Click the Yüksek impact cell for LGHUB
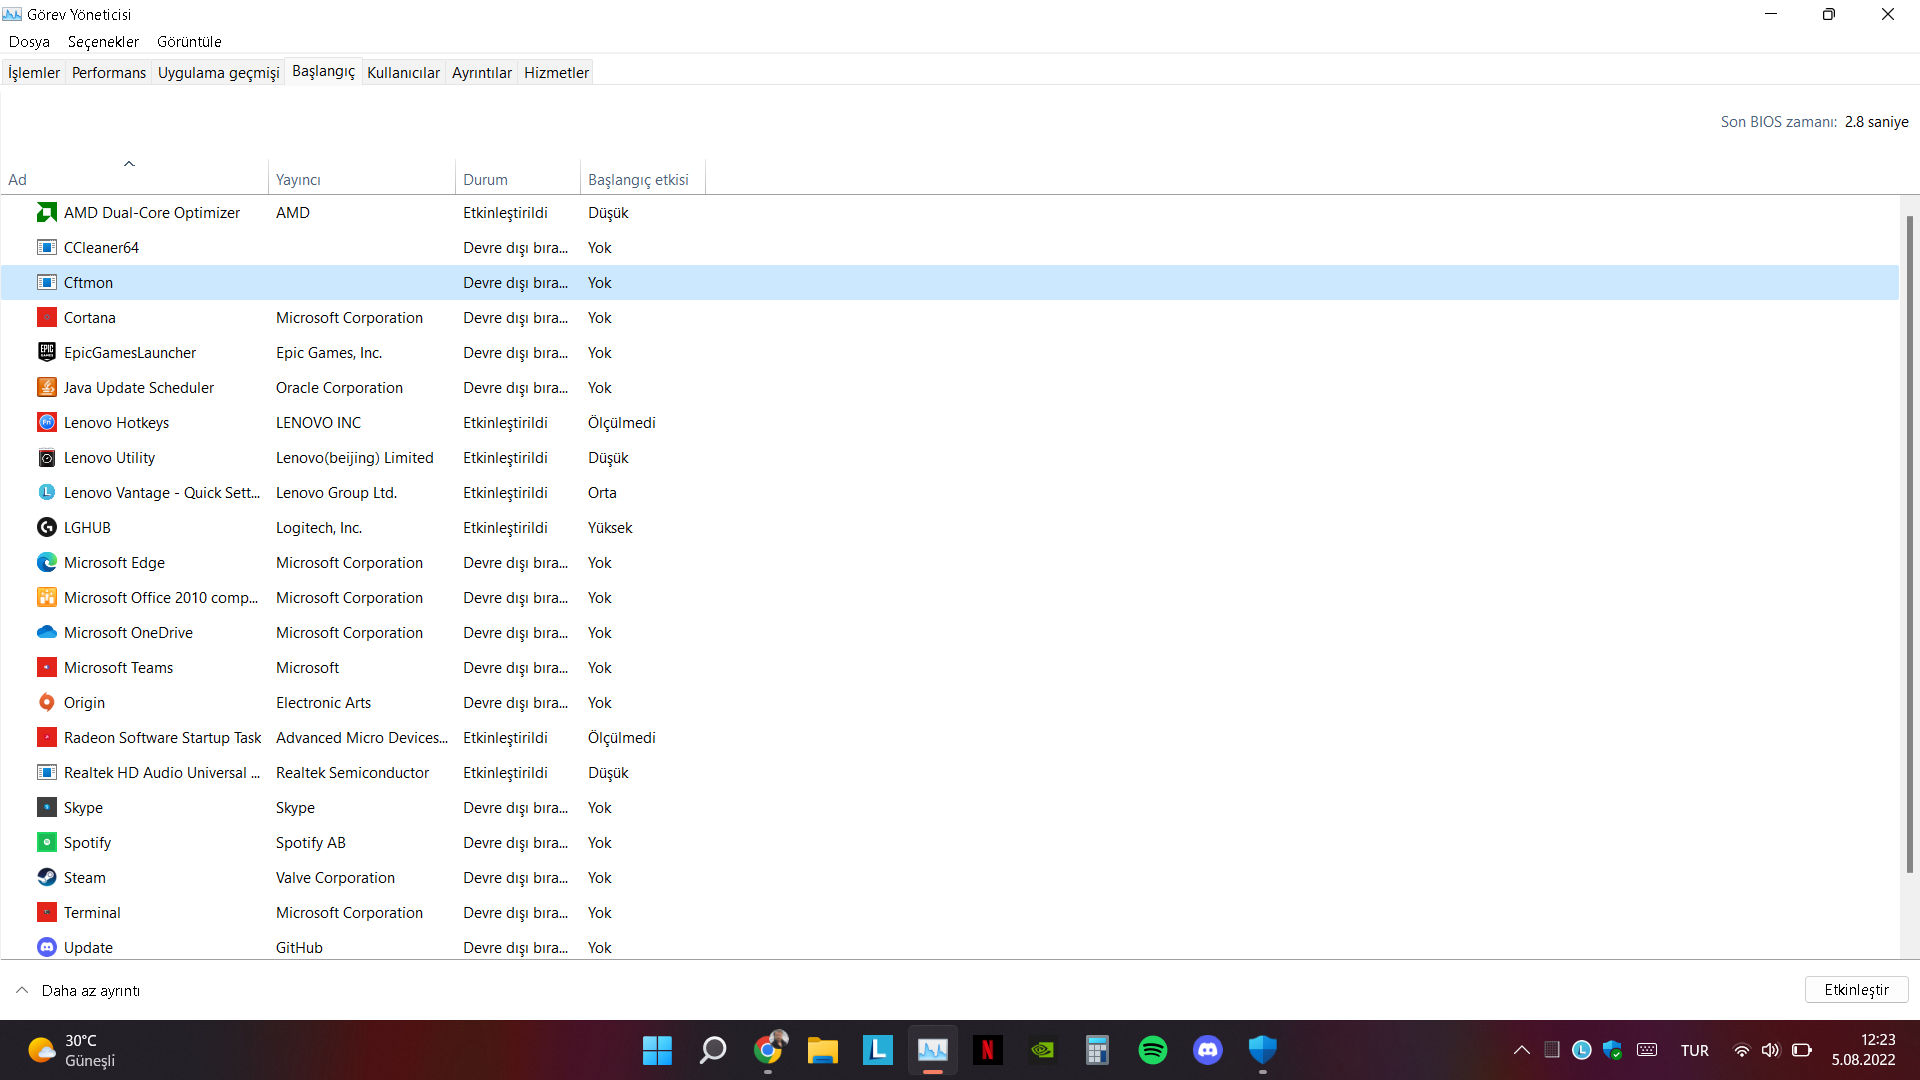The image size is (1920, 1080). pyautogui.click(x=610, y=527)
